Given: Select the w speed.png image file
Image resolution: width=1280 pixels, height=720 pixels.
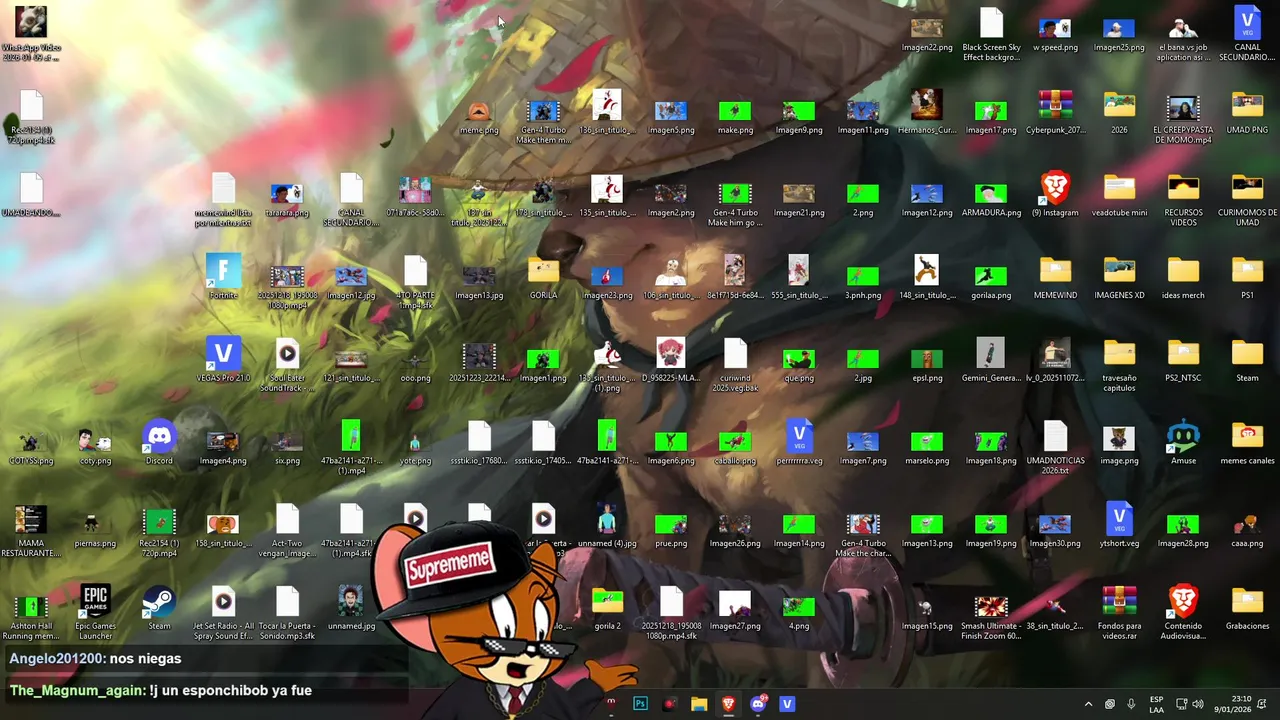Looking at the screenshot, I should point(1055,34).
